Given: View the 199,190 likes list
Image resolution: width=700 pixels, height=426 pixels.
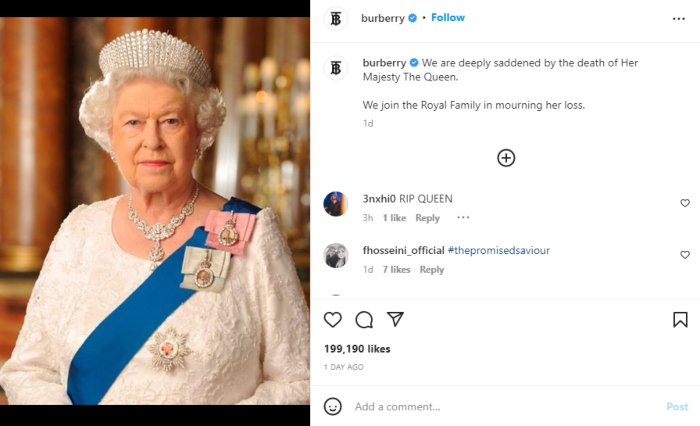Looking at the screenshot, I should tap(357, 349).
